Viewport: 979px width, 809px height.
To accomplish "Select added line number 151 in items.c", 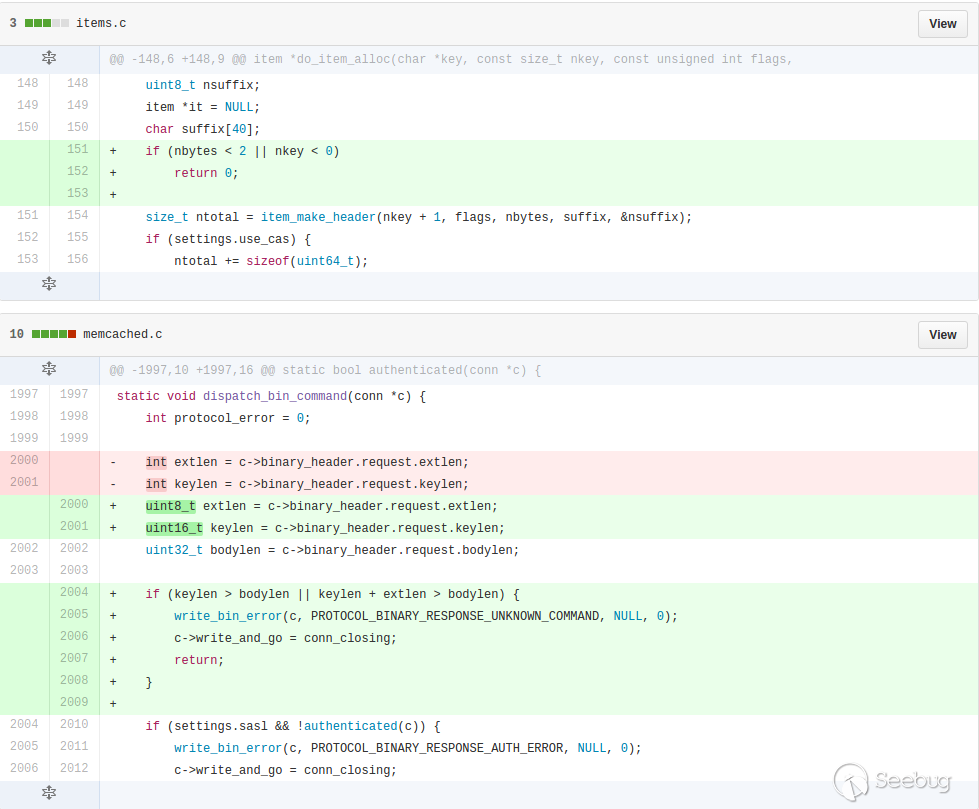I will [76, 151].
